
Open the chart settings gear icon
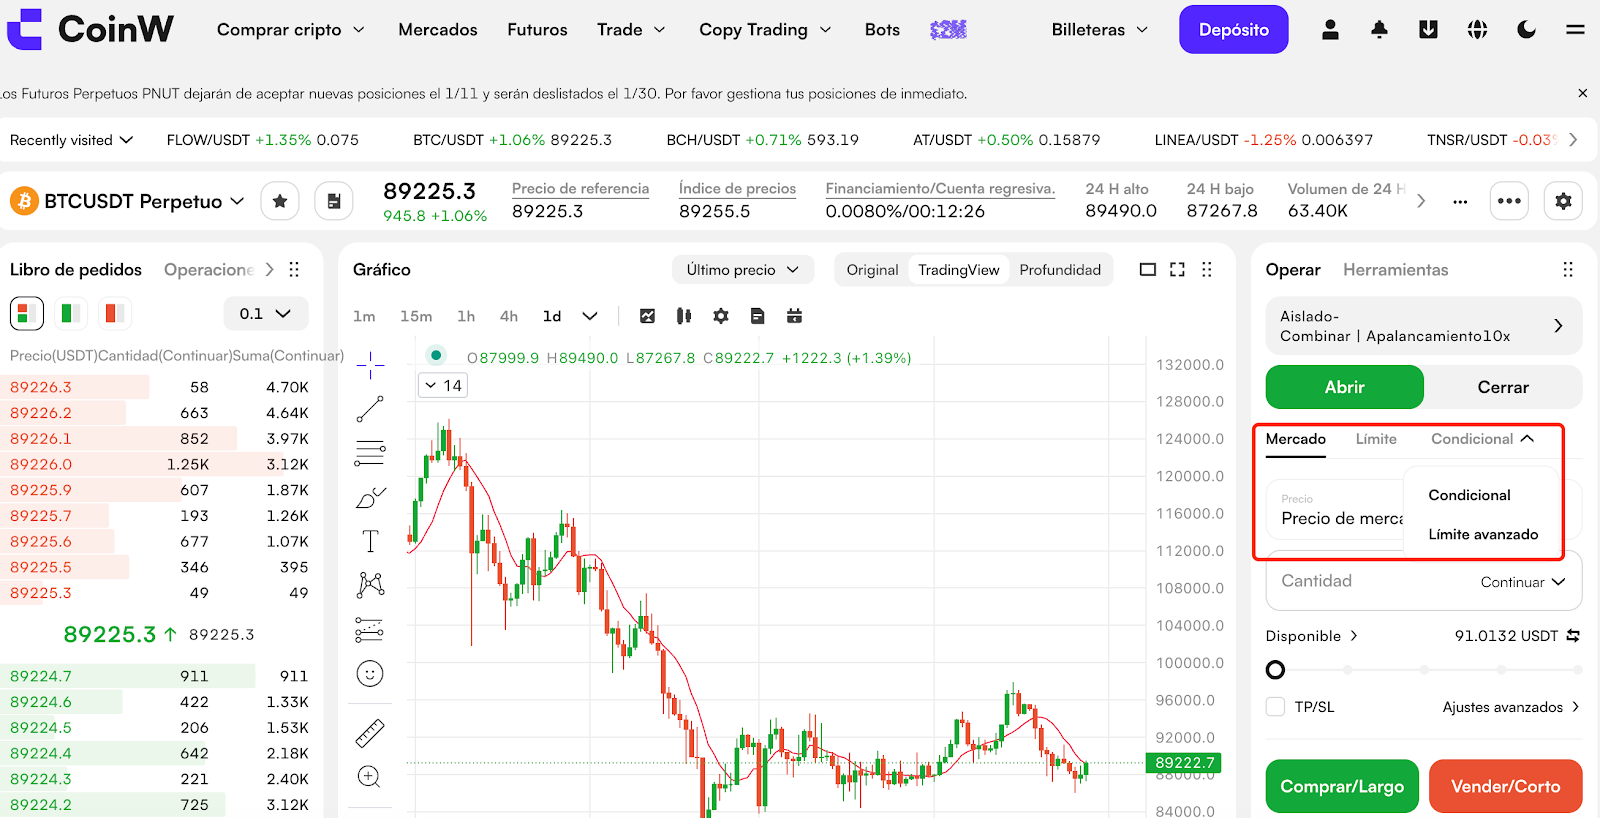(x=721, y=316)
